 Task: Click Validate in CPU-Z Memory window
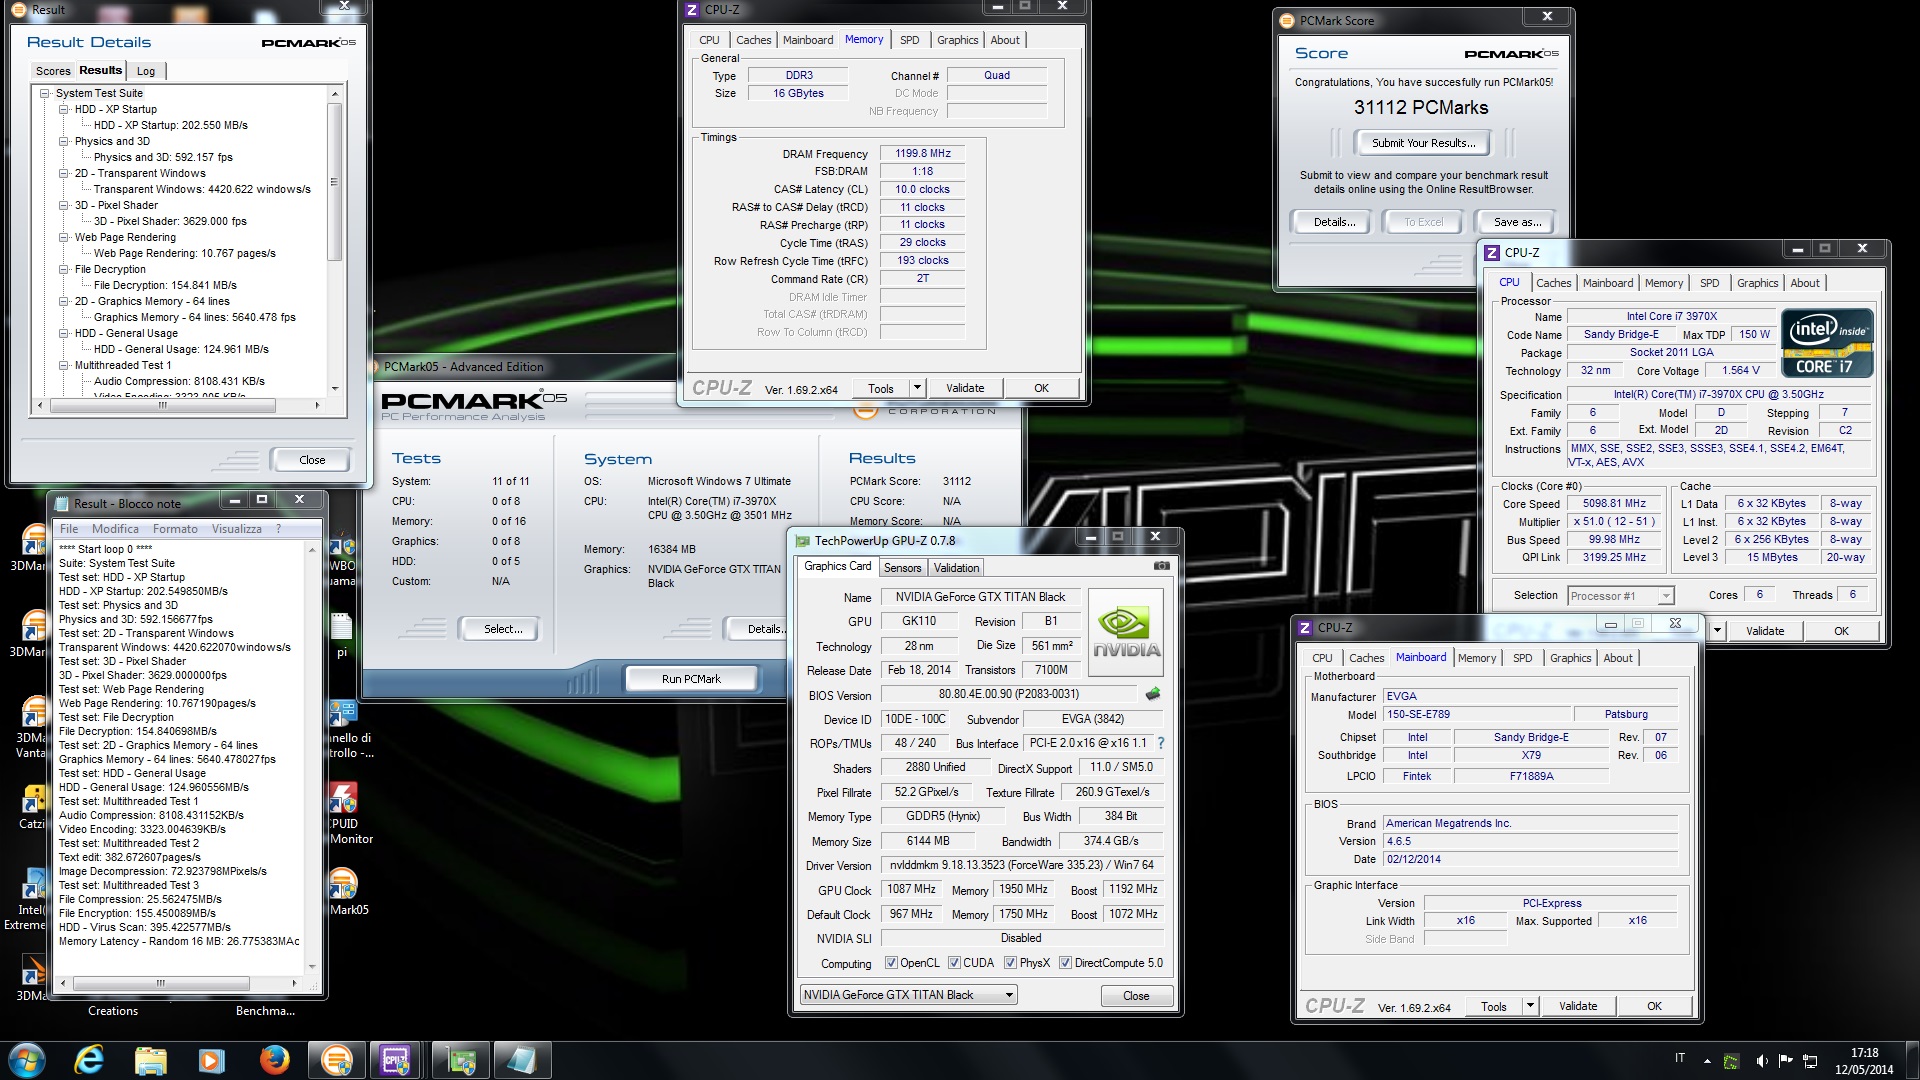(x=965, y=388)
